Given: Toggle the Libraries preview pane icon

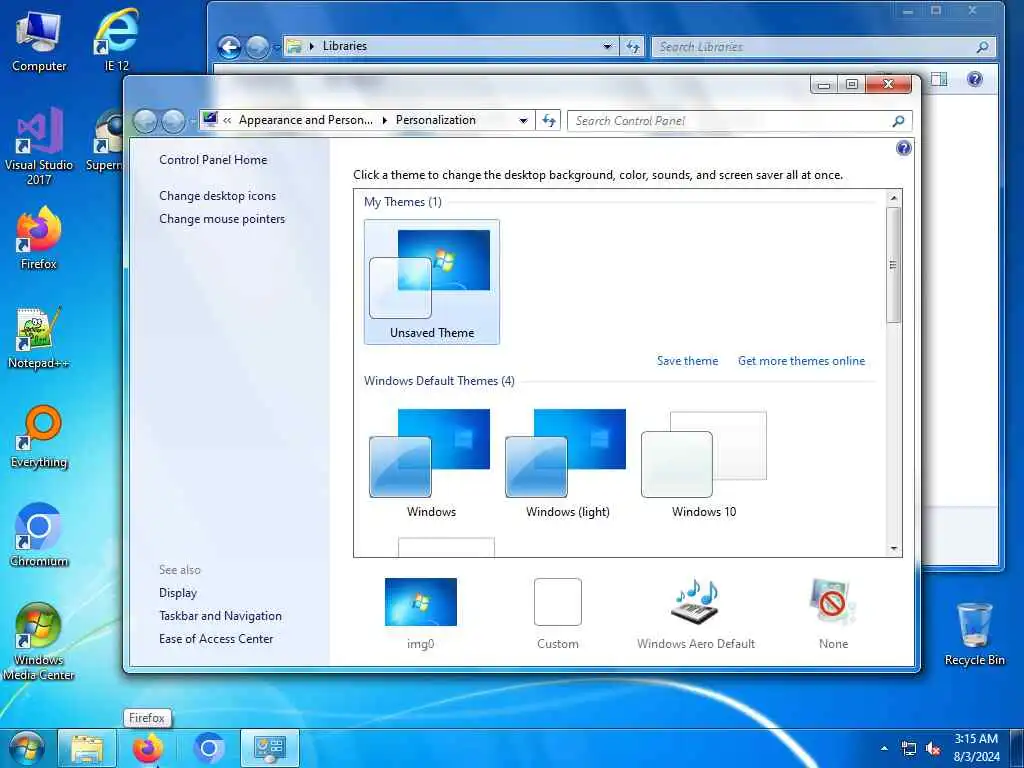Looking at the screenshot, I should coord(939,80).
